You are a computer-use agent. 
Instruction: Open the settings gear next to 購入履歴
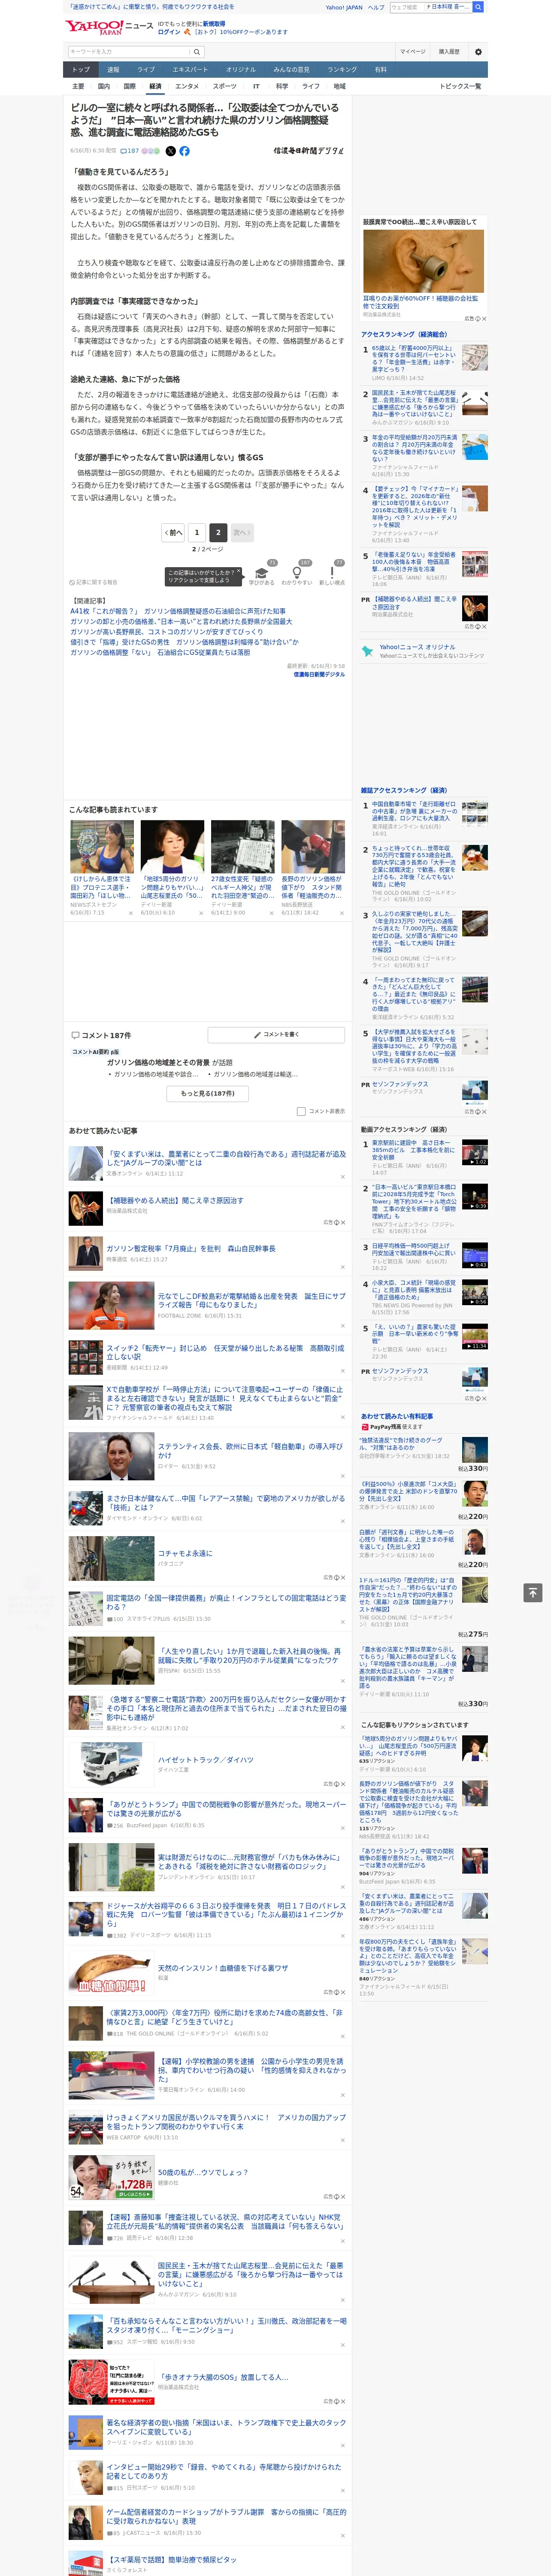tap(478, 52)
